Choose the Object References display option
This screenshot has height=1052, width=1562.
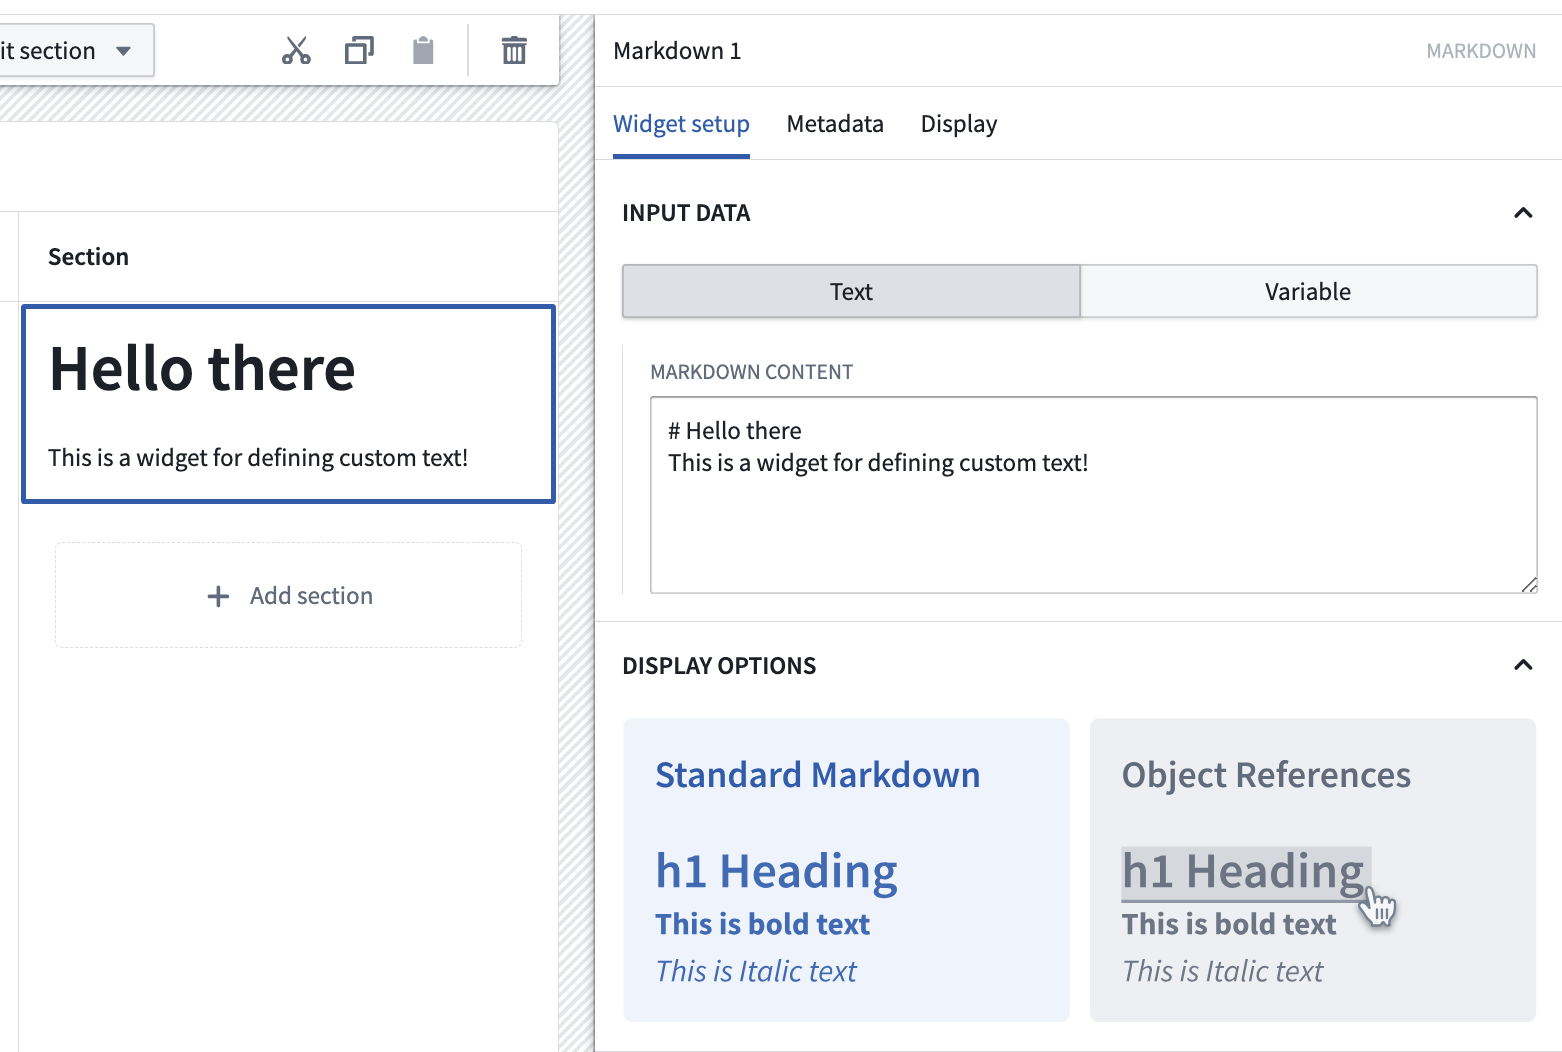point(1312,870)
